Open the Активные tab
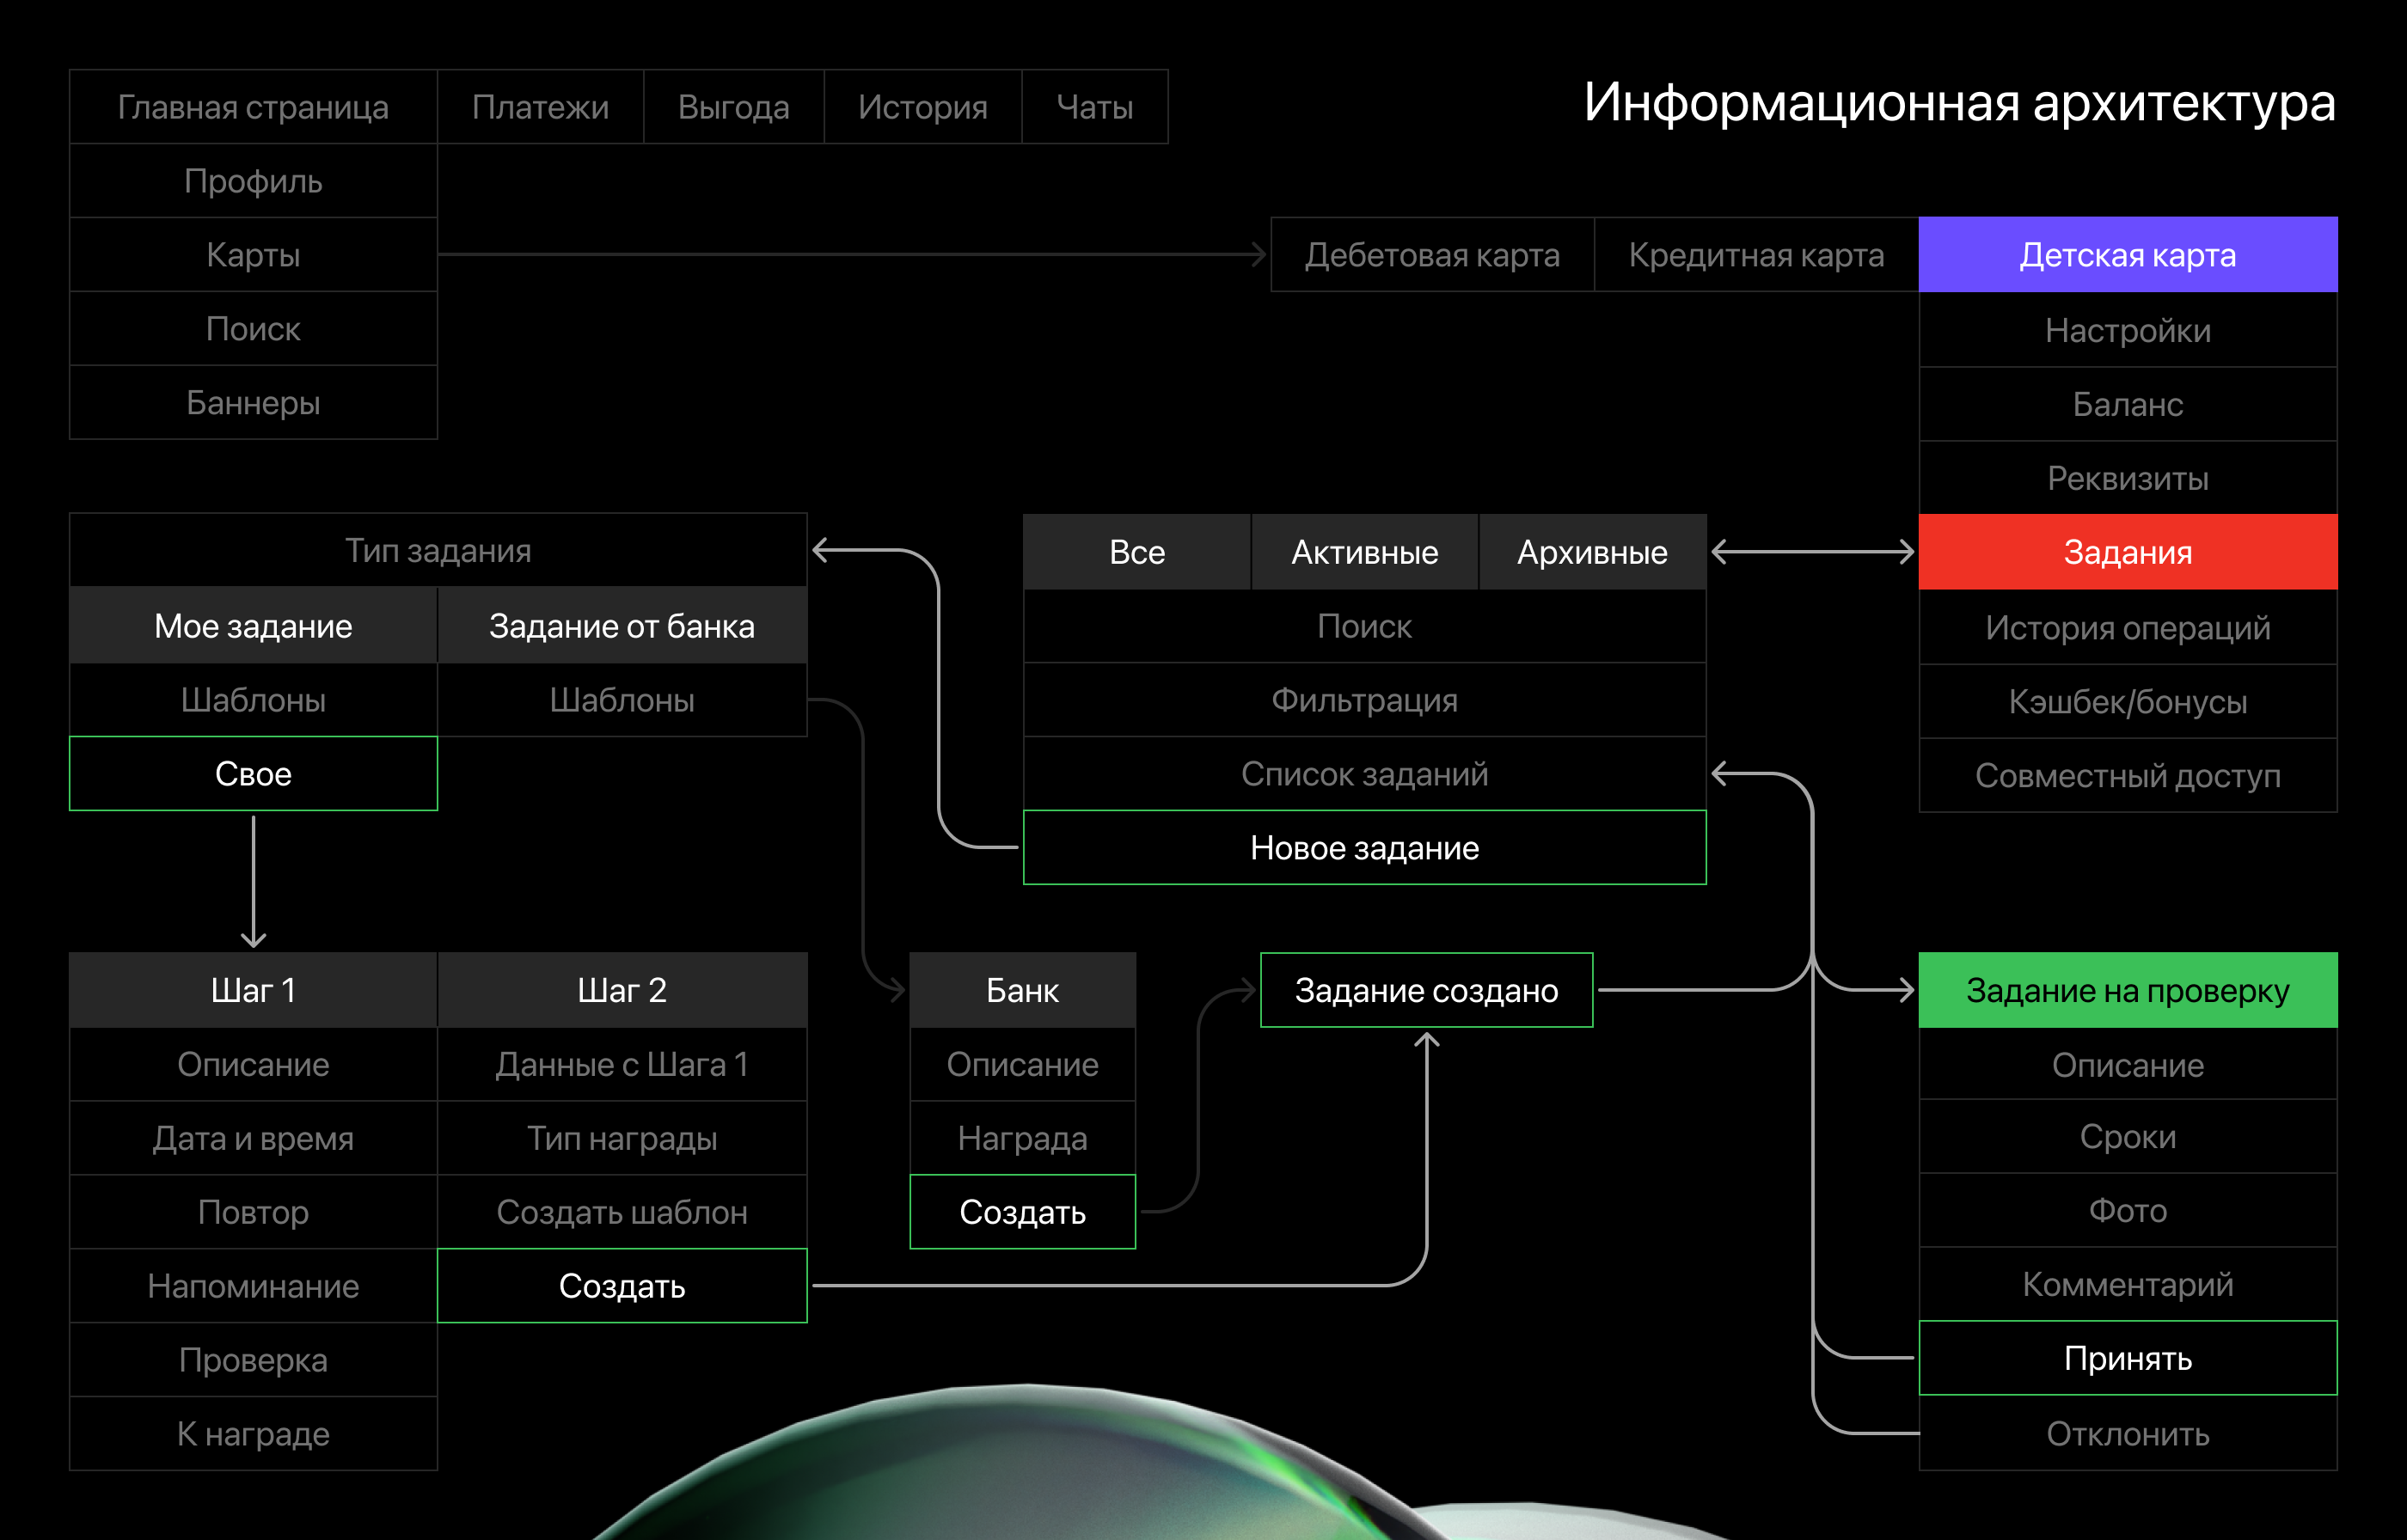 click(1364, 552)
